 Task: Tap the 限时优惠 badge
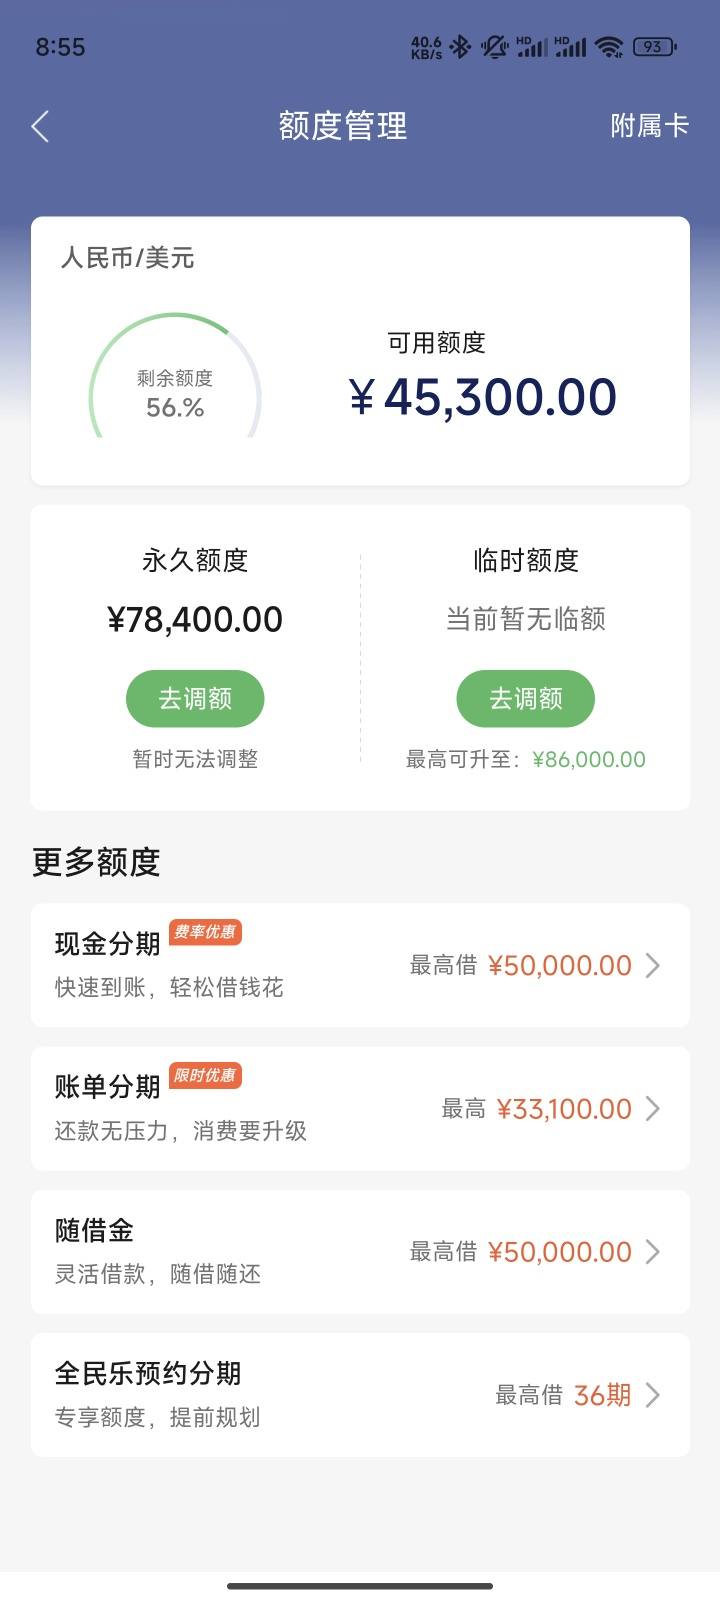click(205, 1075)
